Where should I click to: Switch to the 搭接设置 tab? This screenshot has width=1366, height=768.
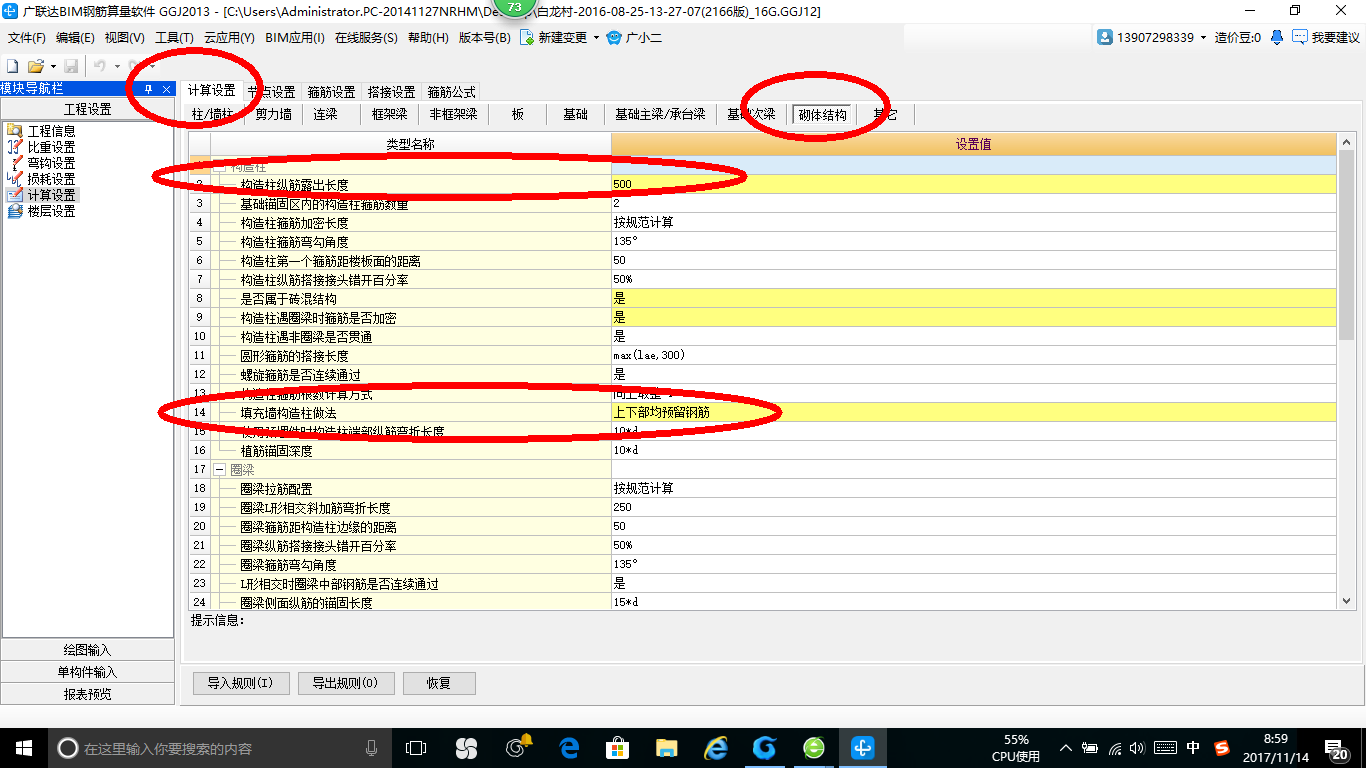(391, 92)
